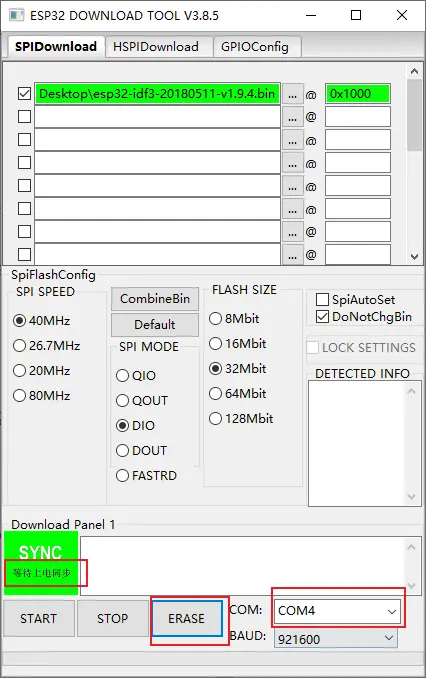Toggle the DoNotChgBin checkbox

coord(322,317)
